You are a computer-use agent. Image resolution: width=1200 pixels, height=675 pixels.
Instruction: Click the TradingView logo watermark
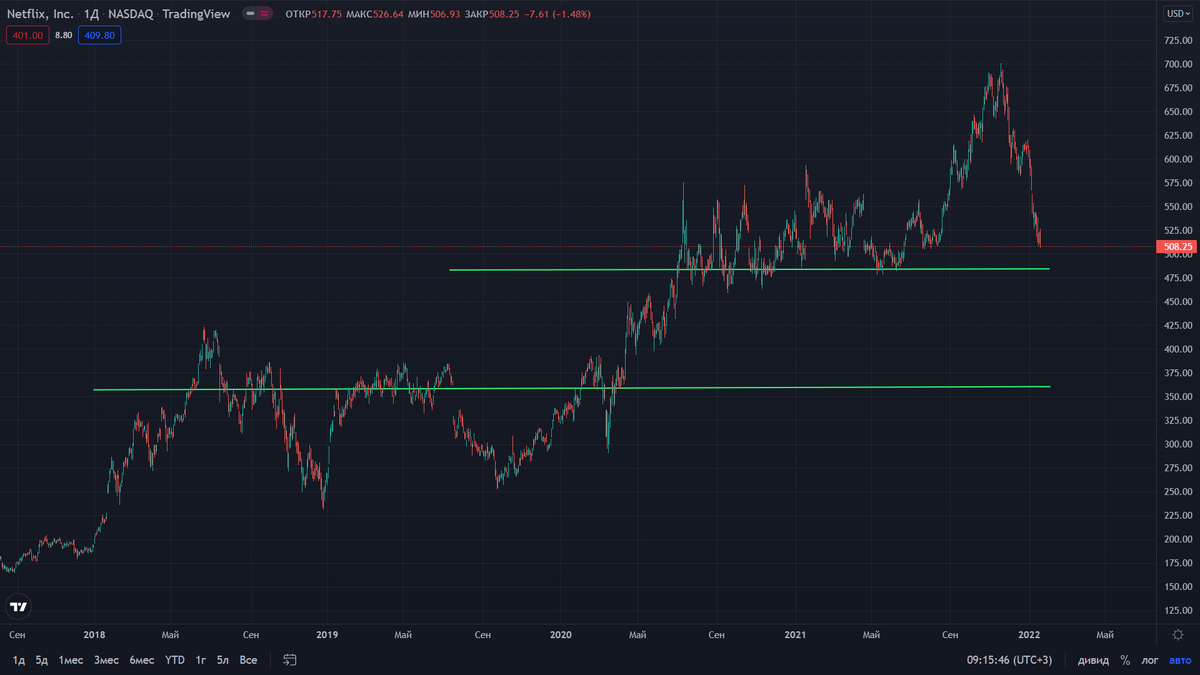point(18,606)
